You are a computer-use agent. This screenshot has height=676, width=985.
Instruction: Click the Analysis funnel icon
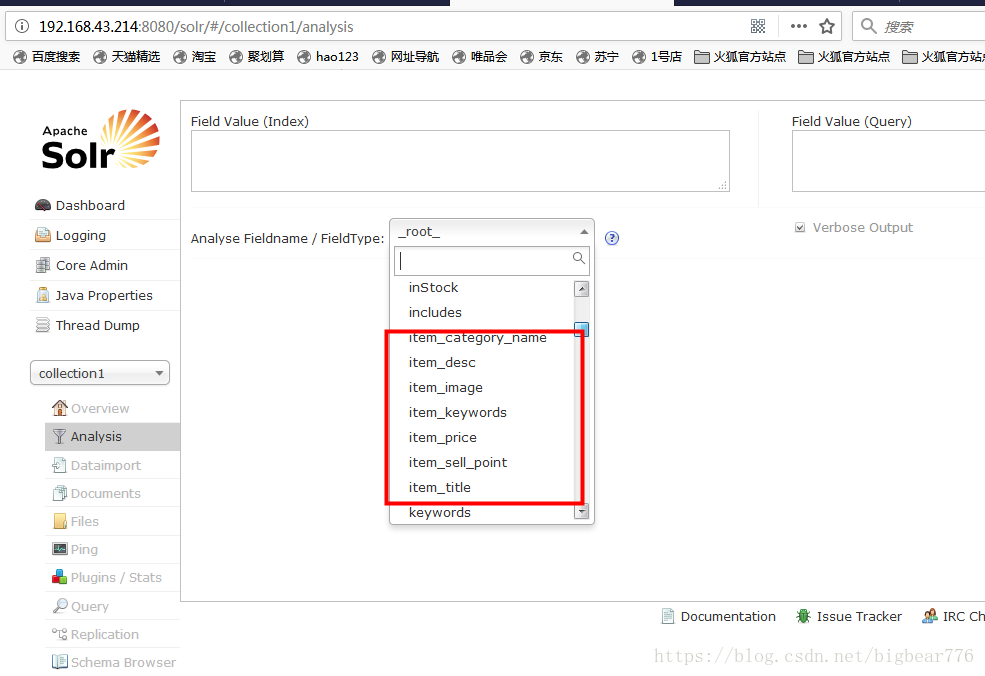coord(60,436)
